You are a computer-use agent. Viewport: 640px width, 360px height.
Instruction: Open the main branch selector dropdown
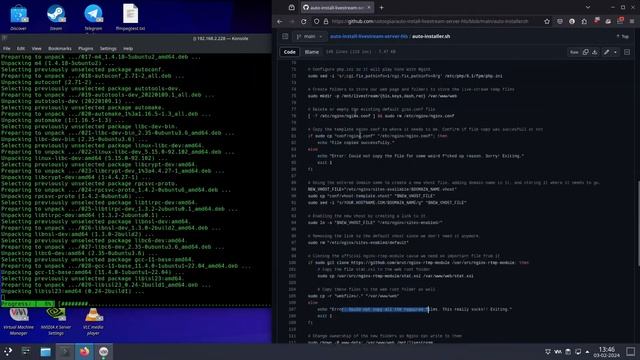[x=310, y=36]
